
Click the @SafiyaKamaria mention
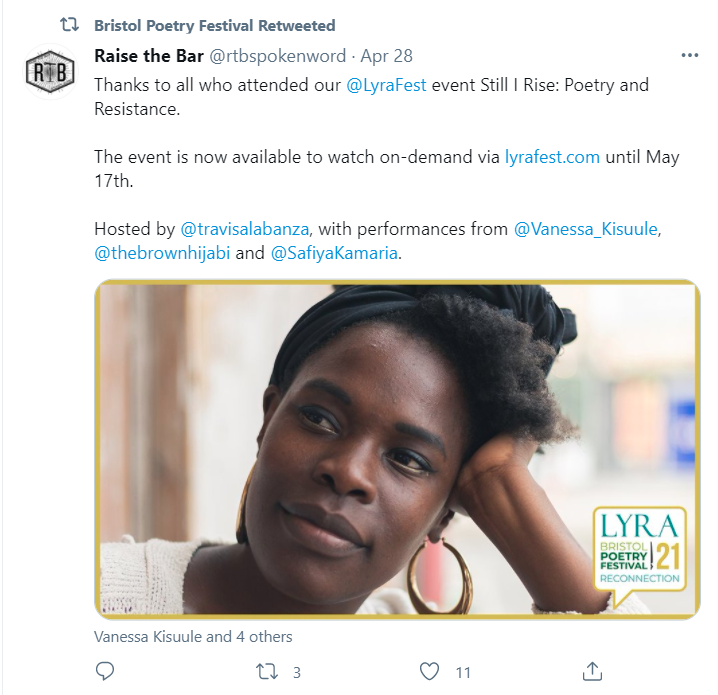coord(335,253)
